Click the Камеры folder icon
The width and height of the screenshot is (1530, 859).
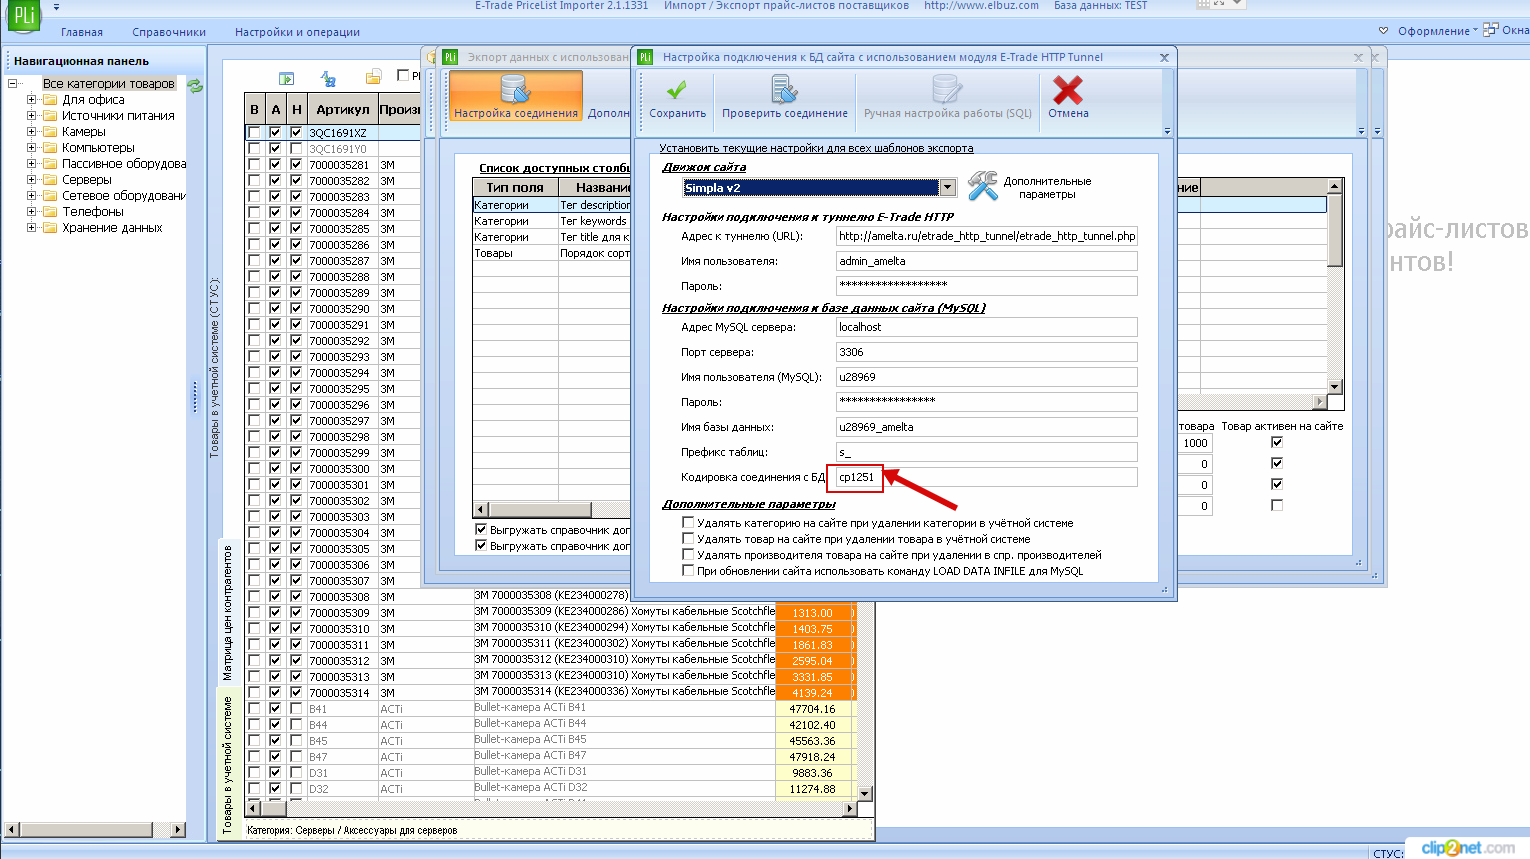pos(49,132)
